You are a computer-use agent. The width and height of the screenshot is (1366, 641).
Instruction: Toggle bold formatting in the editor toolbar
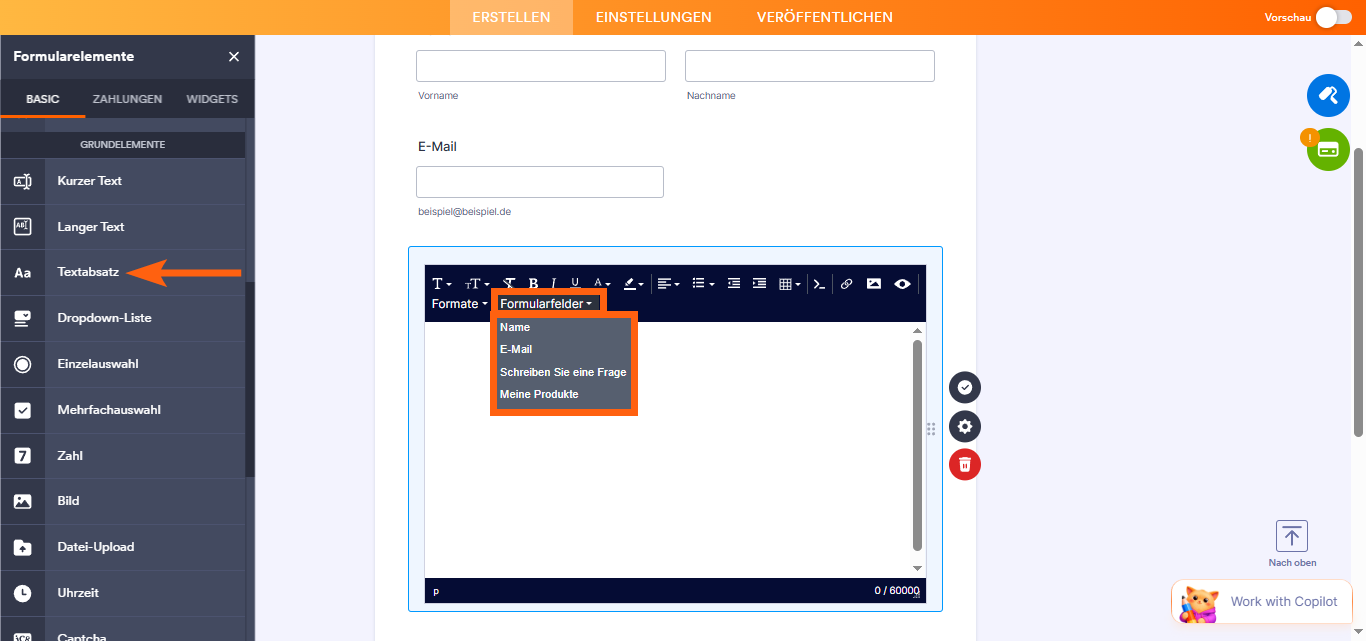click(533, 284)
